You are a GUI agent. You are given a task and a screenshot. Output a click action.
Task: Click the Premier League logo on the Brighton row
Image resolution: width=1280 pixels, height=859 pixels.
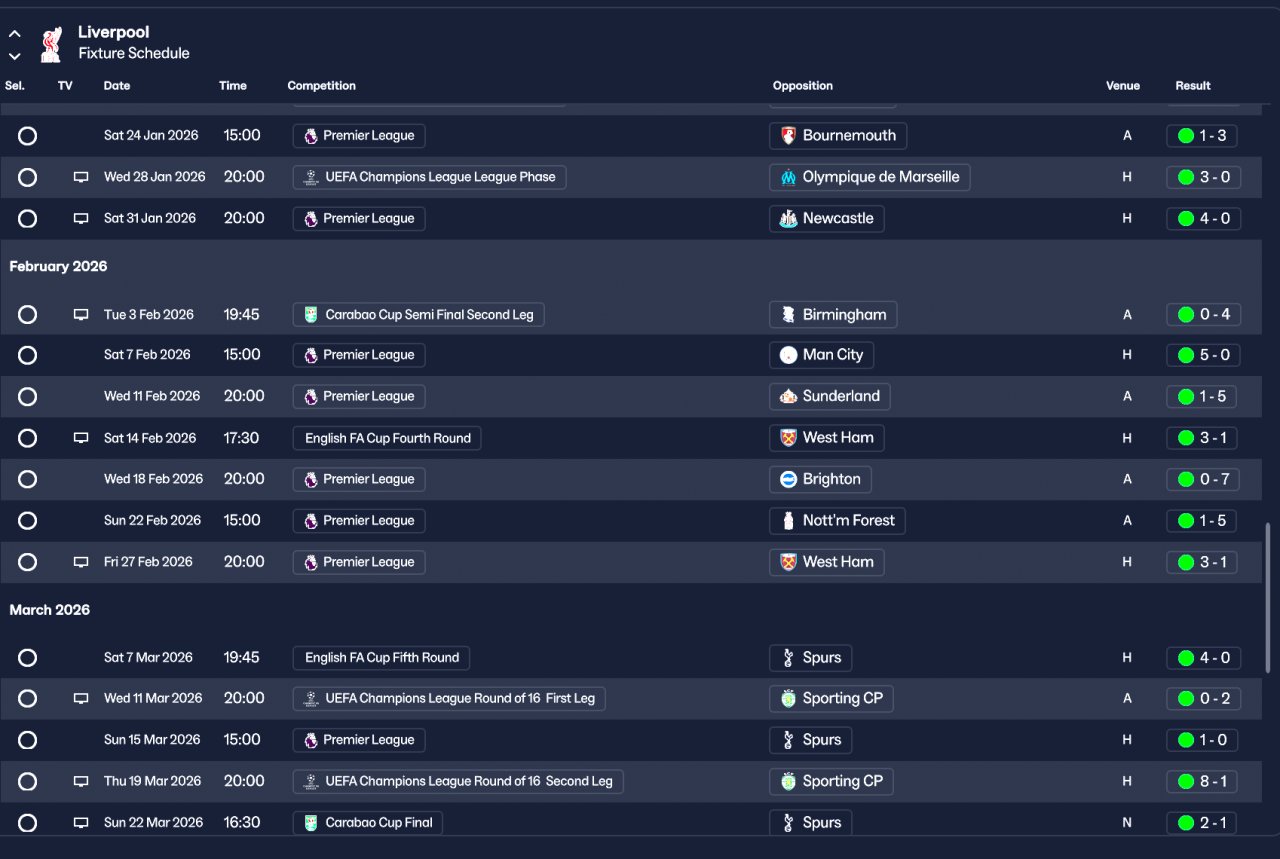[311, 479]
